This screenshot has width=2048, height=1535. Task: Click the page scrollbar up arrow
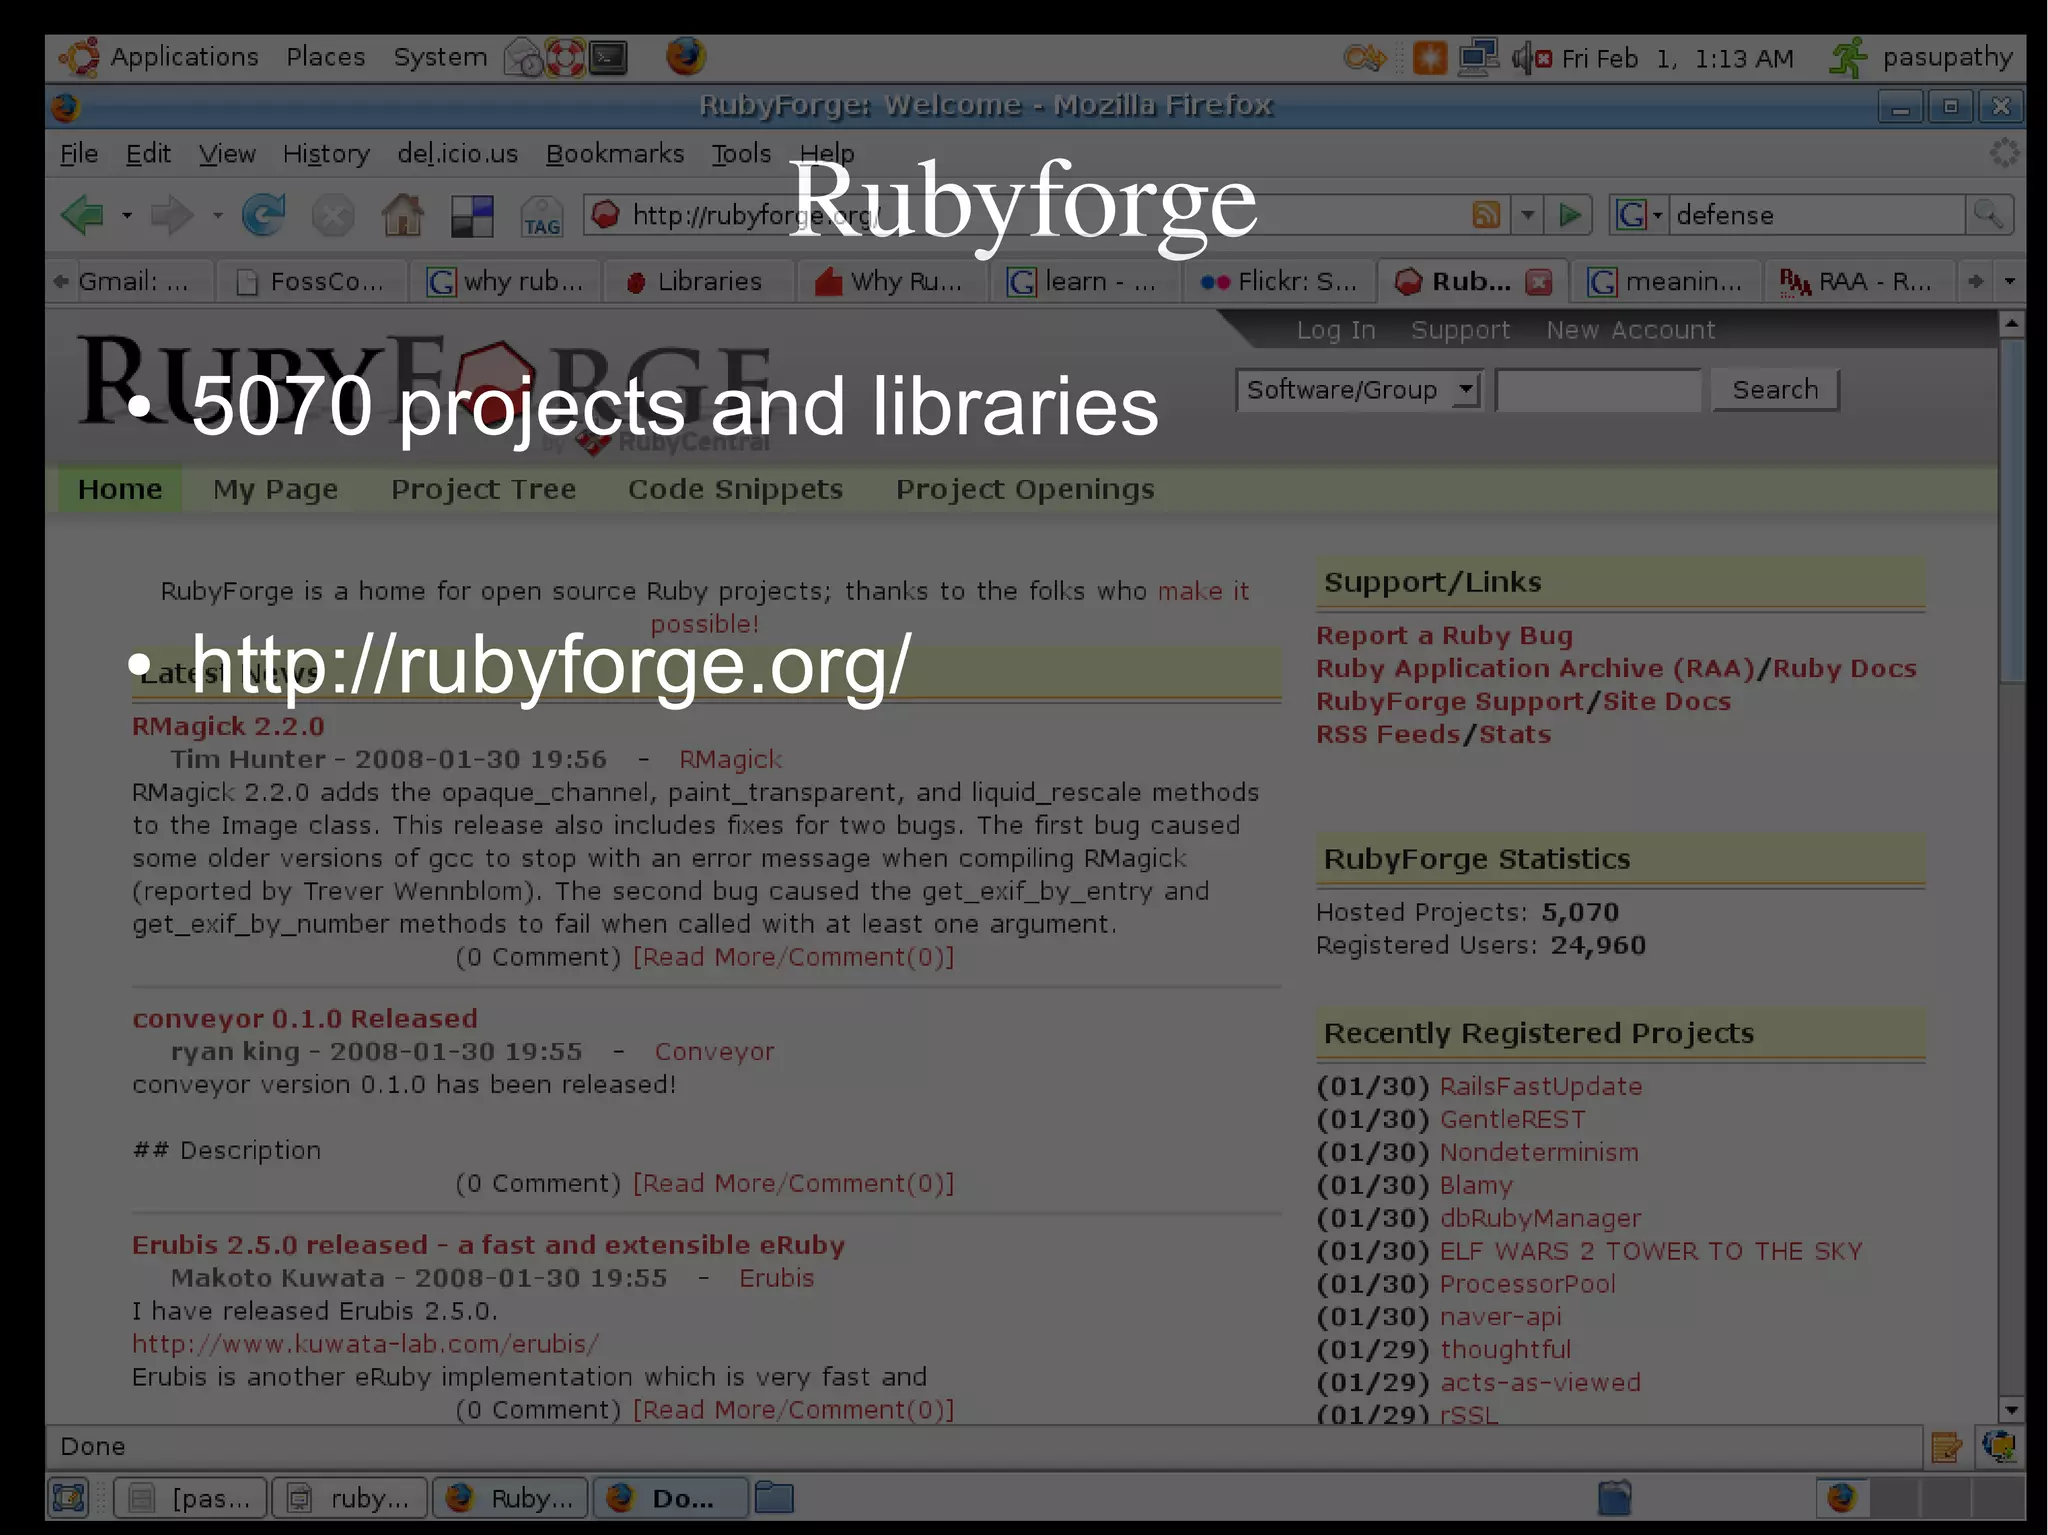pyautogui.click(x=2011, y=323)
